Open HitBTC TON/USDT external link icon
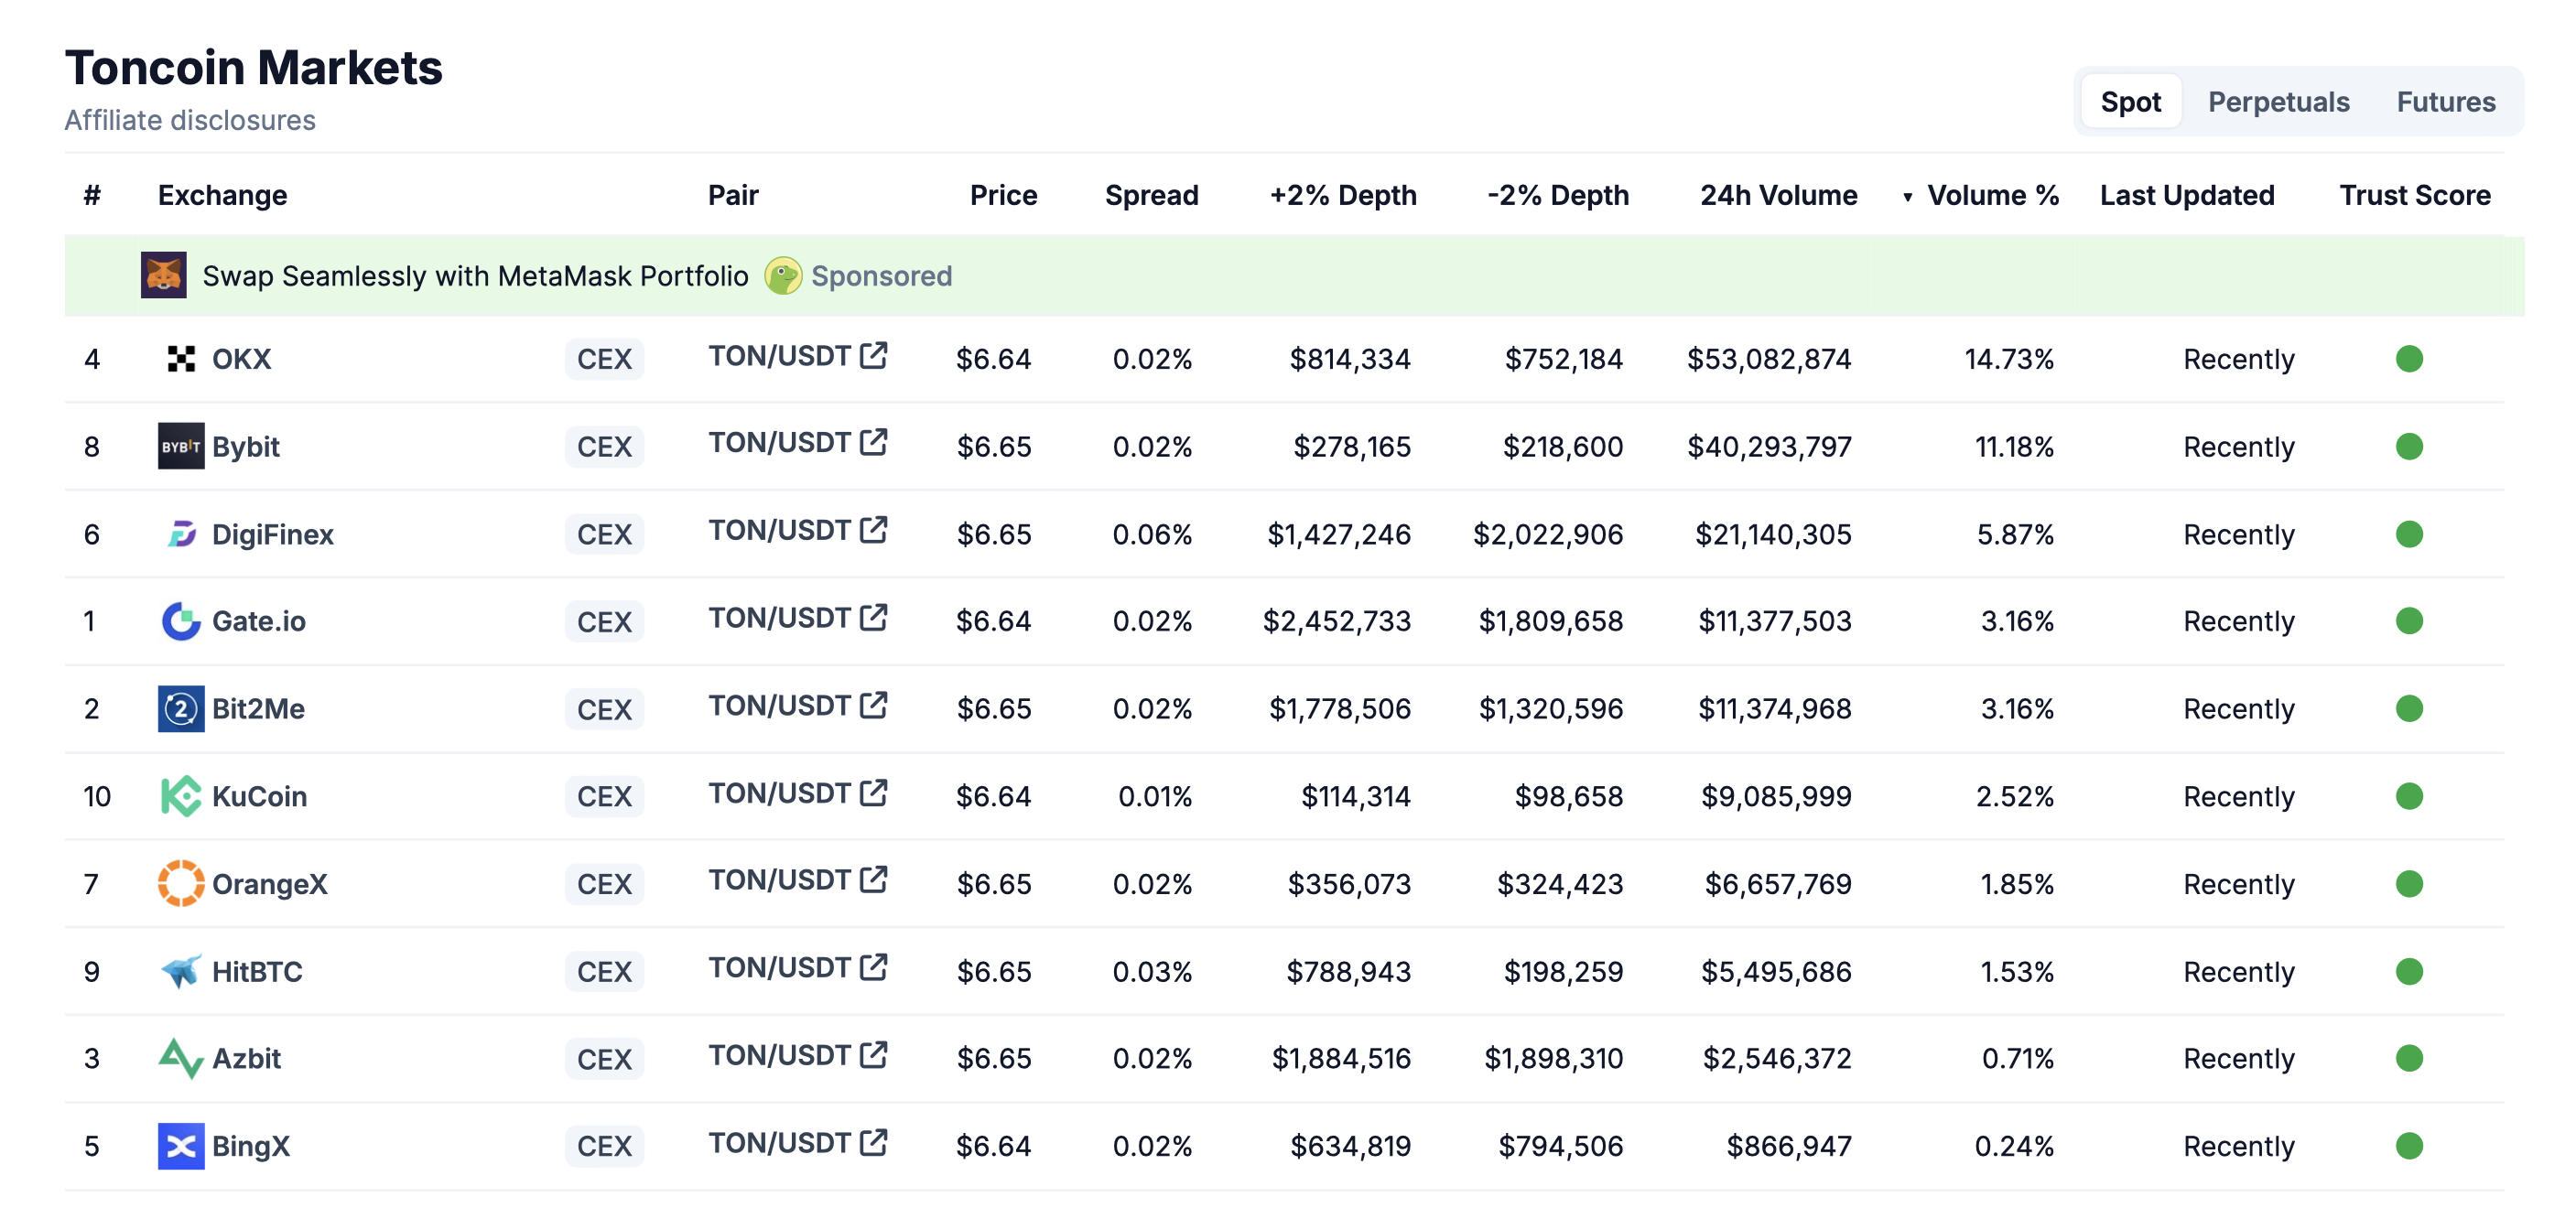This screenshot has height=1208, width=2576. [x=873, y=968]
